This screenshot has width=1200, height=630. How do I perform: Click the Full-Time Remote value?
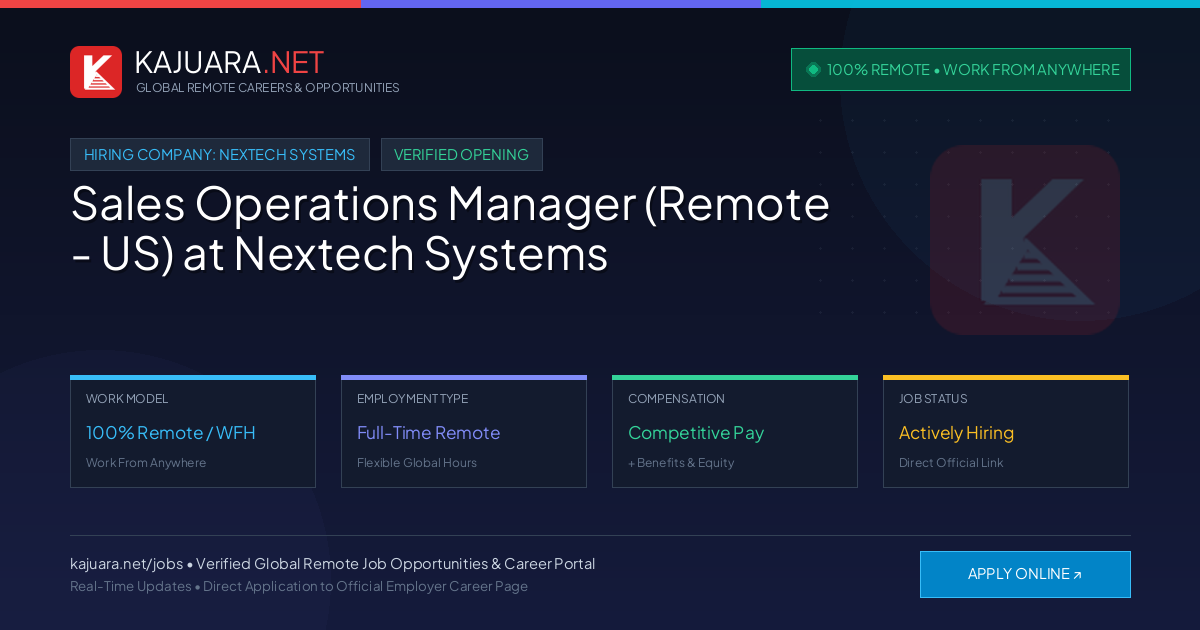(428, 433)
